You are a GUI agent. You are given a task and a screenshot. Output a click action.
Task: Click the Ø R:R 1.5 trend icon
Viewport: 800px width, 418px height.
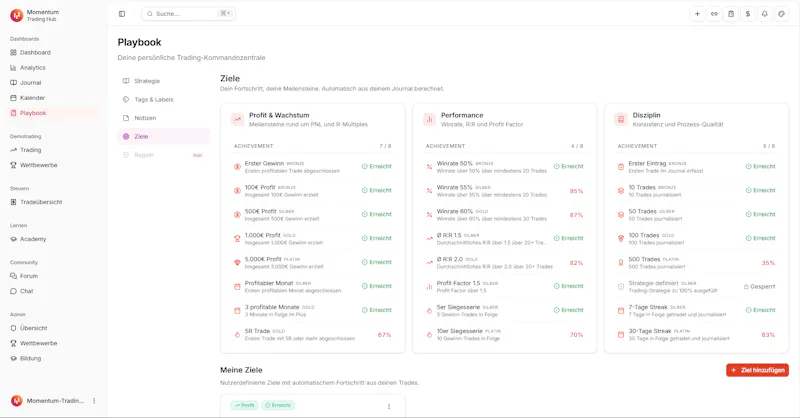[429, 238]
